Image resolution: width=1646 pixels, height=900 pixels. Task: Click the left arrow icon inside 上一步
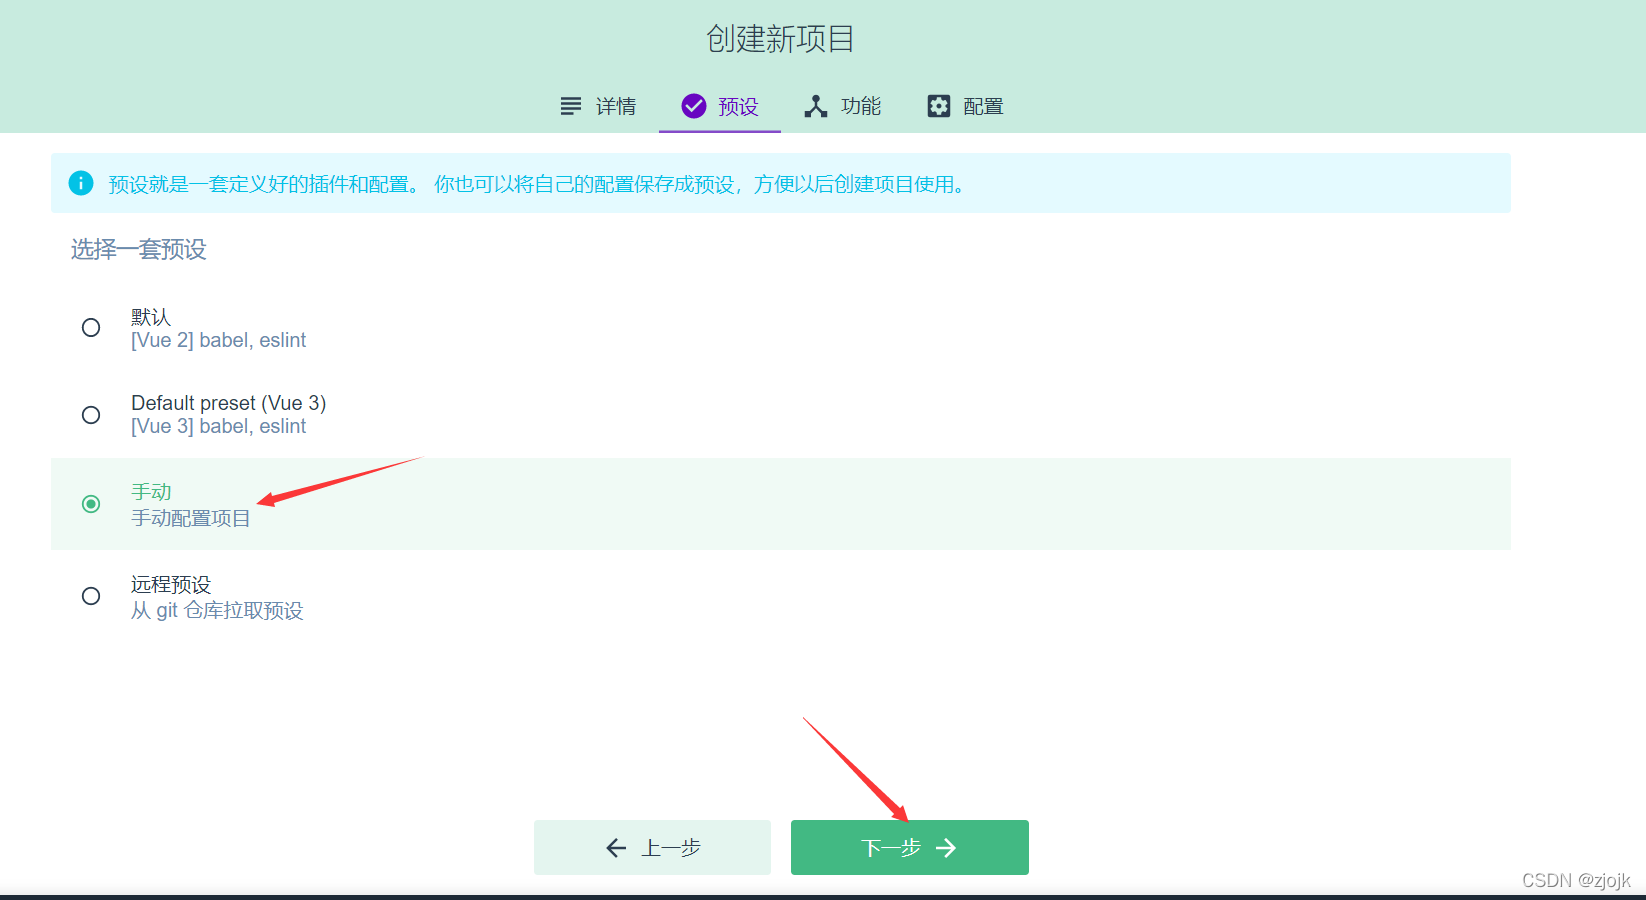[x=617, y=847]
